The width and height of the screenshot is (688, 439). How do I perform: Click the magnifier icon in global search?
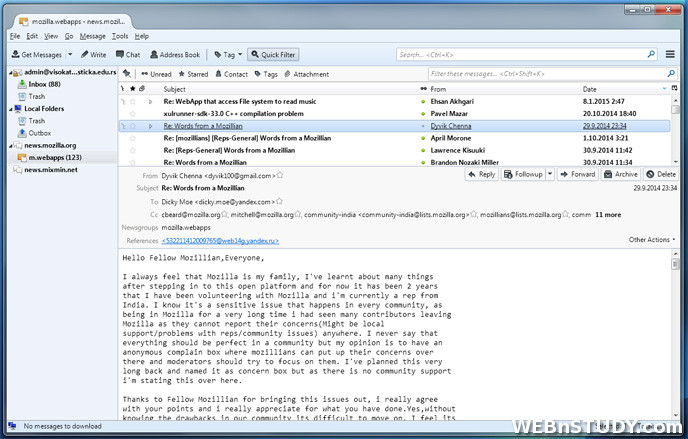pos(651,54)
